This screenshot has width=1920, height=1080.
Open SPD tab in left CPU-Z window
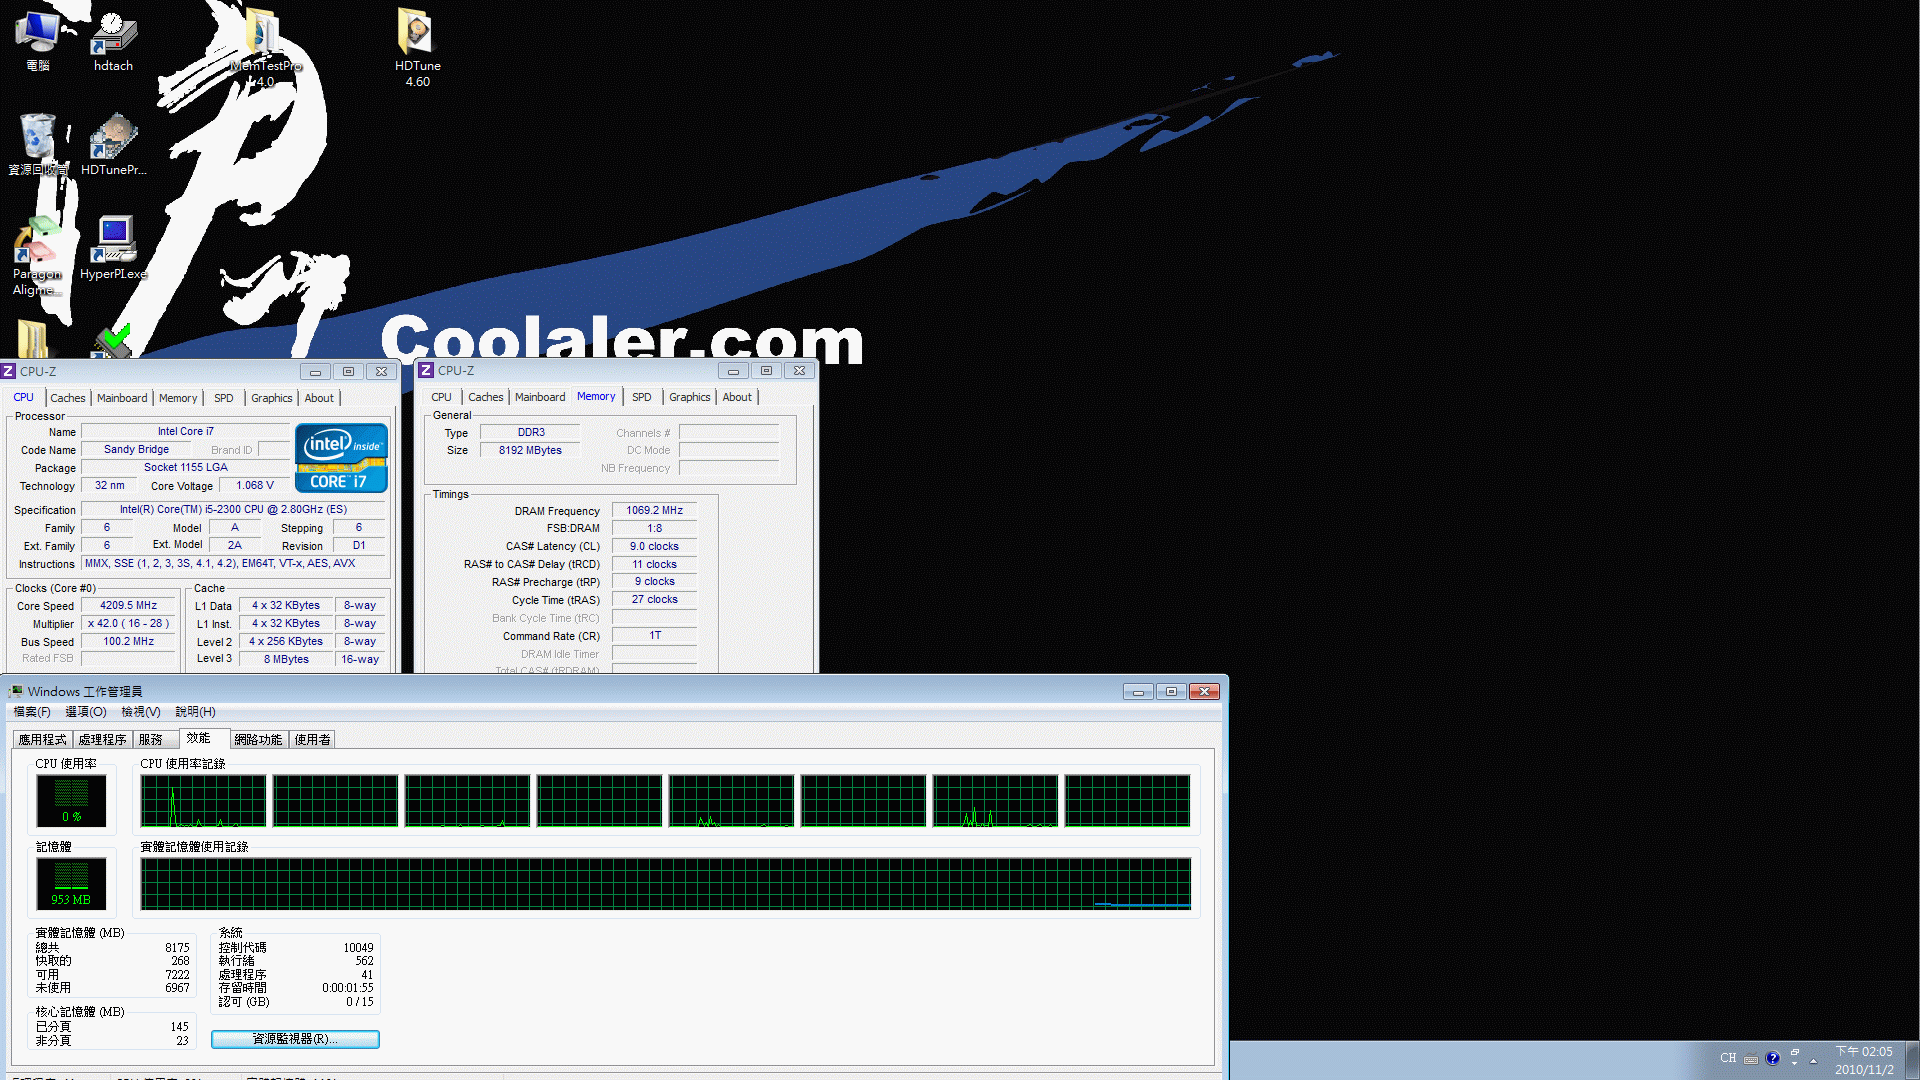click(224, 398)
